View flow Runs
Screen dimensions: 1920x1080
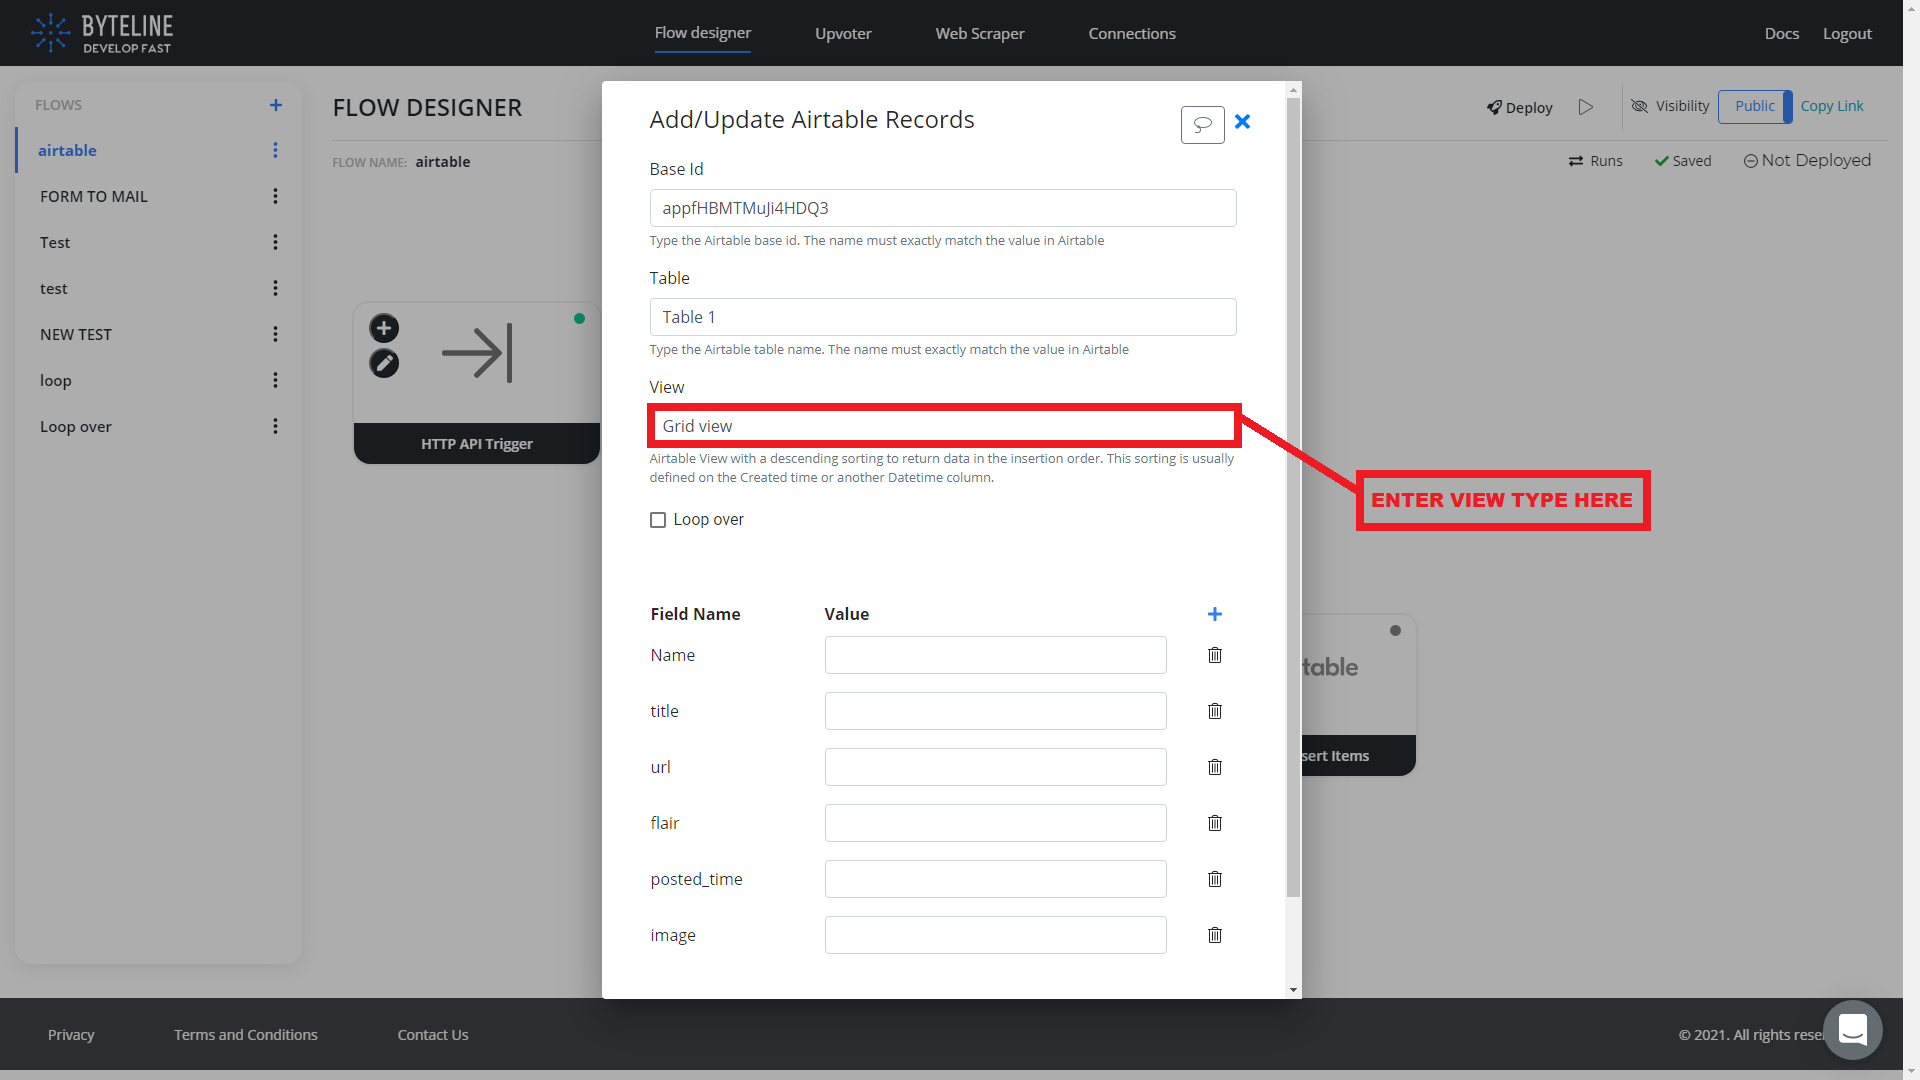(x=1596, y=161)
